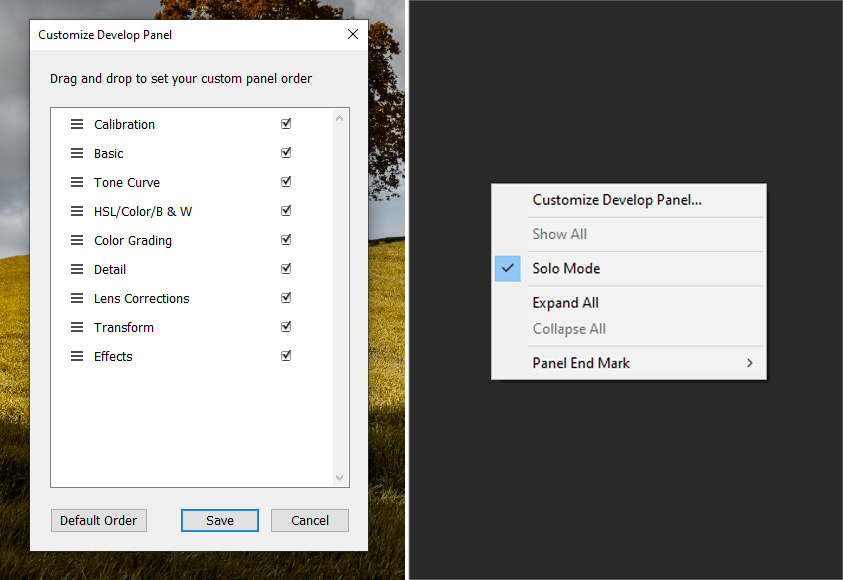This screenshot has height=580, width=843.
Task: Hide the Transform panel via its checkbox
Action: (x=286, y=327)
